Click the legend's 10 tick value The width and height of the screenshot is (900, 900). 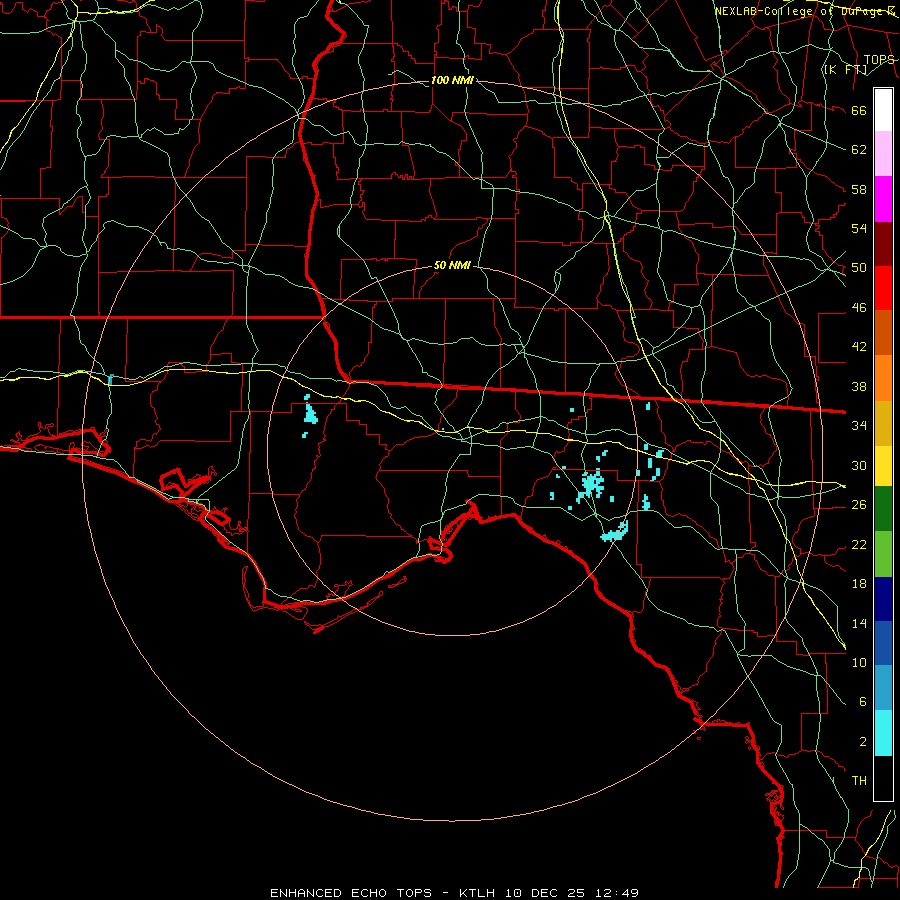coord(859,662)
